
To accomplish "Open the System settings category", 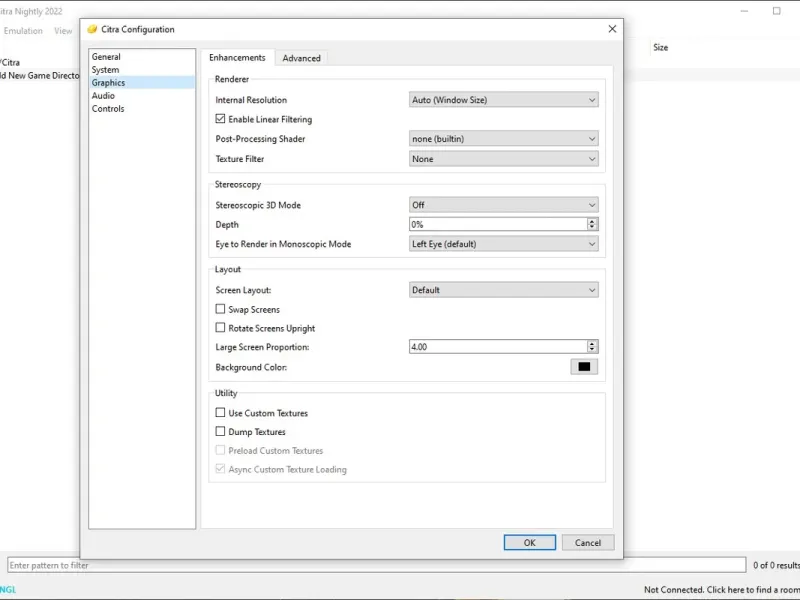I will [x=142, y=70].
